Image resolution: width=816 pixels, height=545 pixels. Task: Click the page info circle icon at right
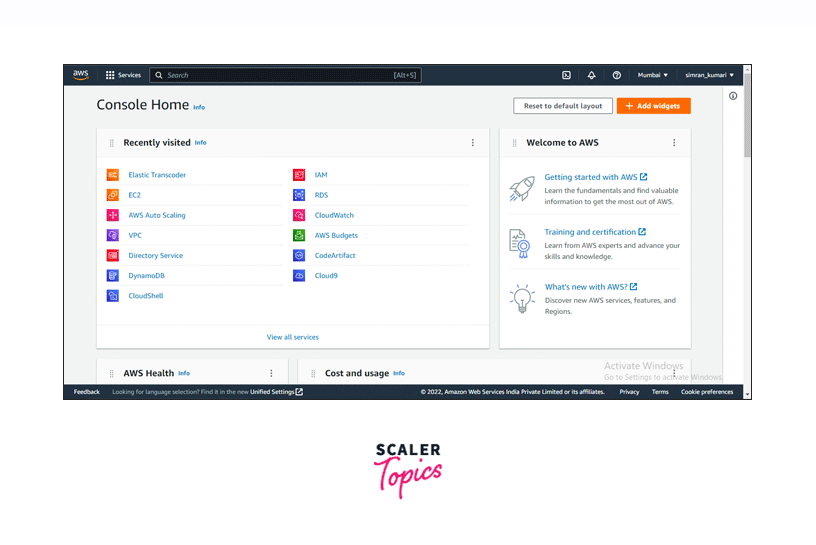point(732,96)
